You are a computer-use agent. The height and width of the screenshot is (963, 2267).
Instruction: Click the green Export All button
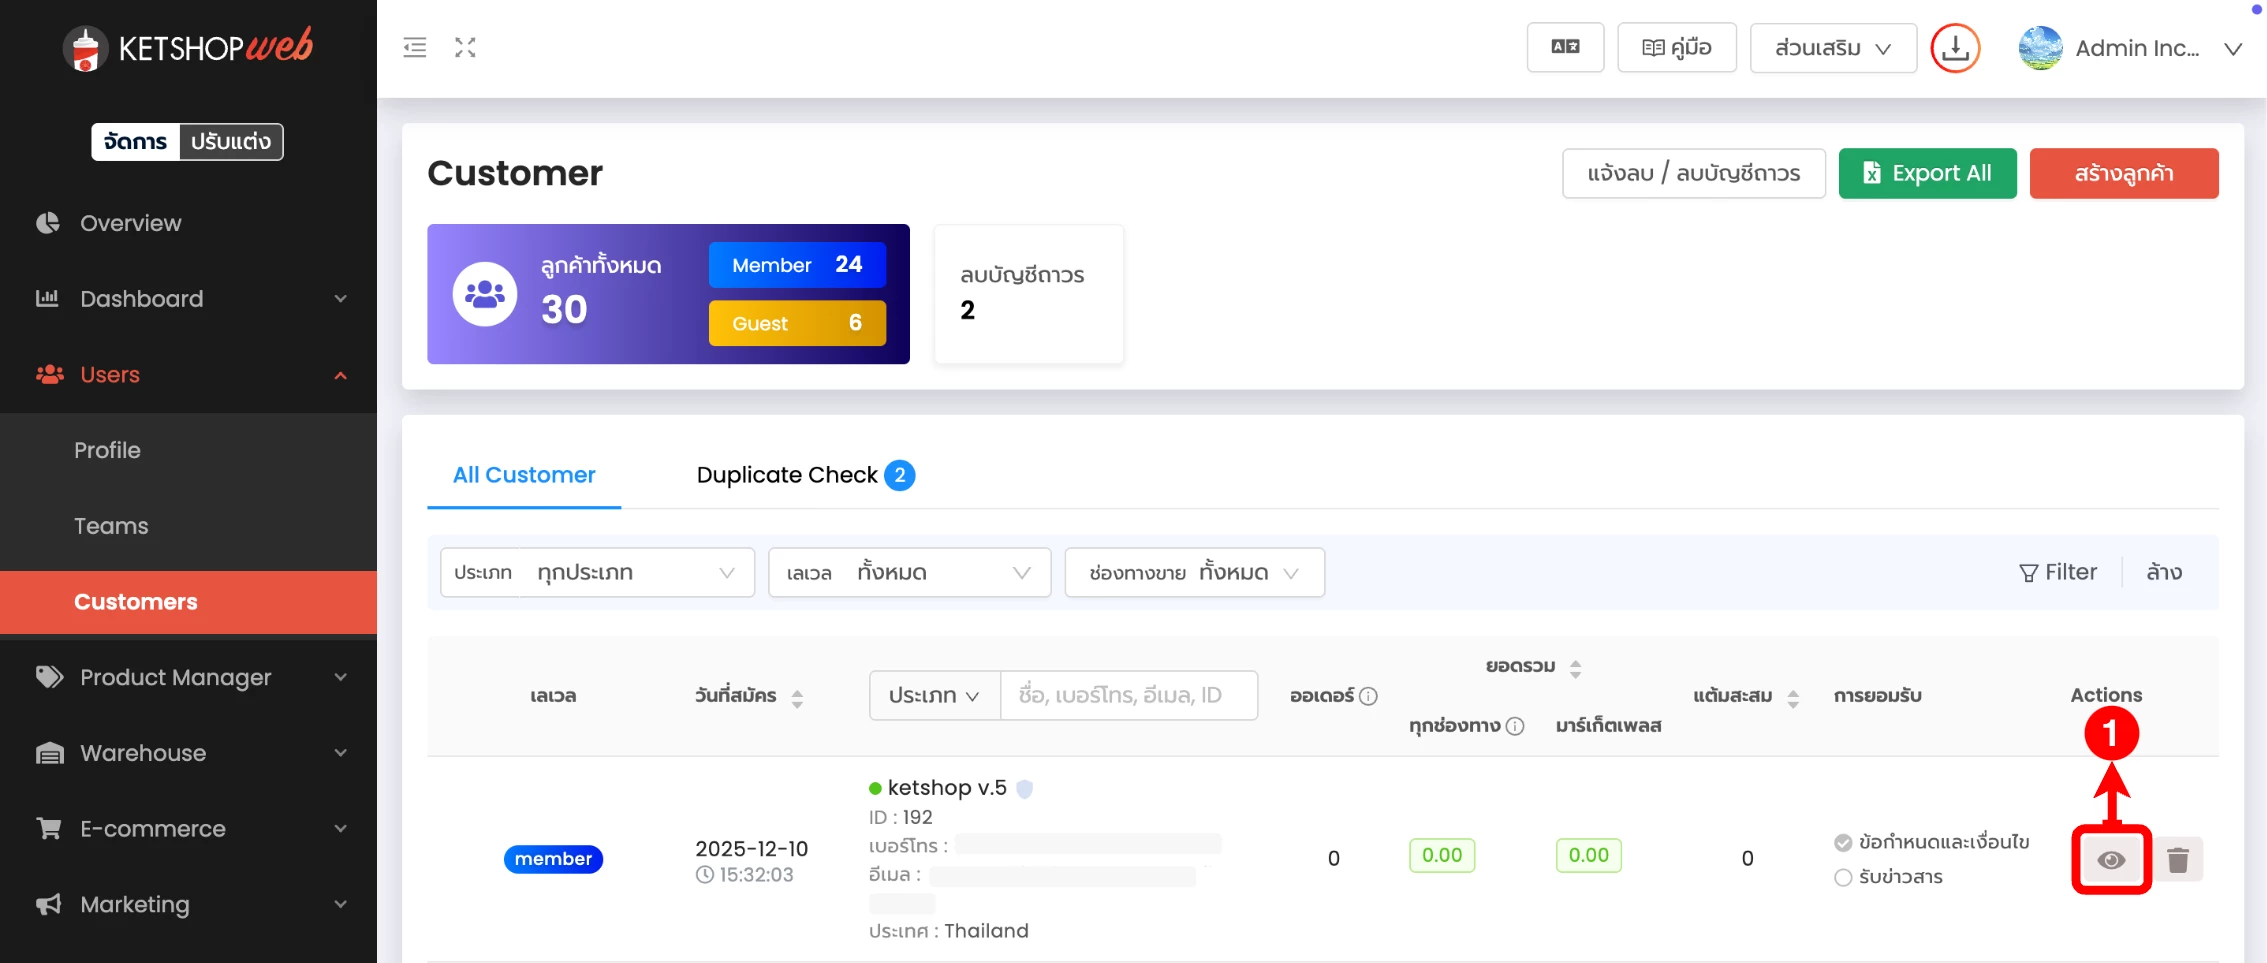(1926, 174)
